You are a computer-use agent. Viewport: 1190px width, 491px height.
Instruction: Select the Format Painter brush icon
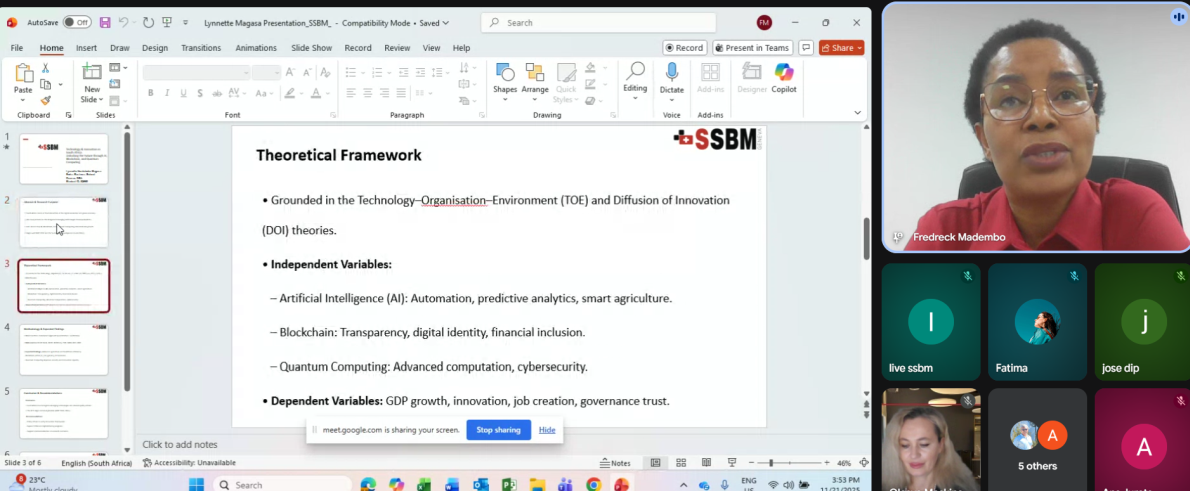pos(46,100)
